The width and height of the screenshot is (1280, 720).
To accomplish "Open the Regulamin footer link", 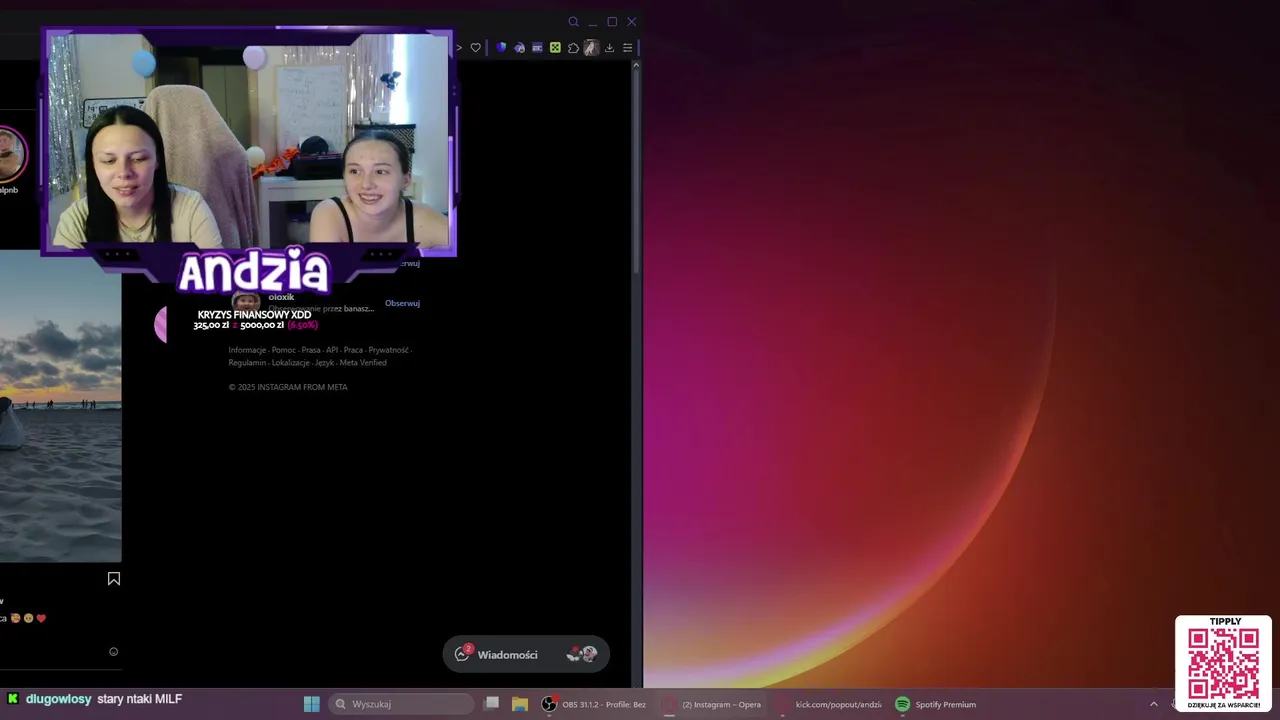I will click(x=247, y=363).
